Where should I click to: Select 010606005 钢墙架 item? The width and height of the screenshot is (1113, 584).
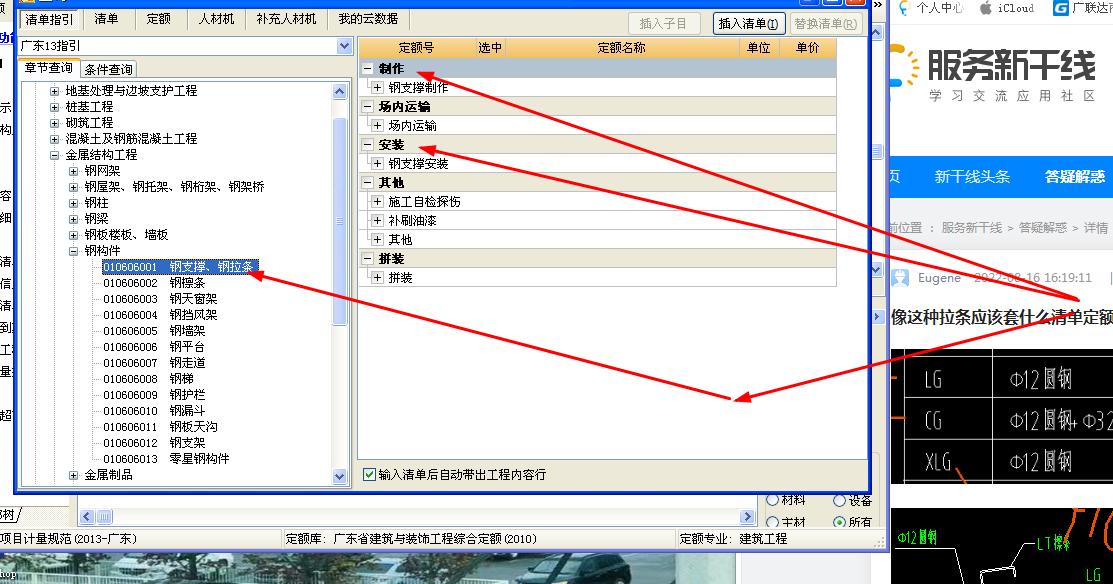click(x=154, y=331)
